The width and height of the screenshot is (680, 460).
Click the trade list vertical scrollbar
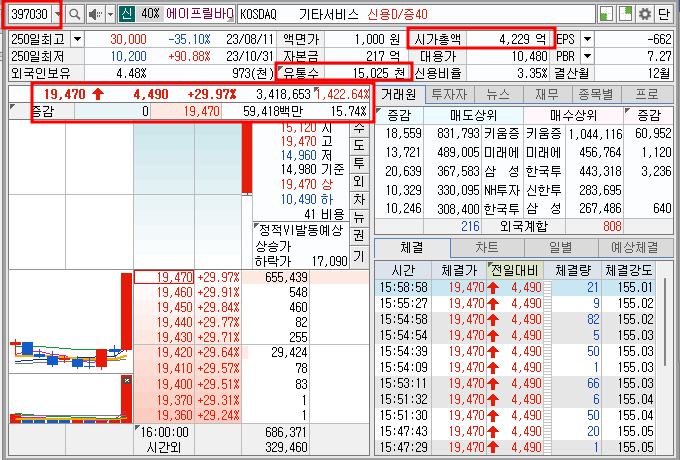click(667, 322)
